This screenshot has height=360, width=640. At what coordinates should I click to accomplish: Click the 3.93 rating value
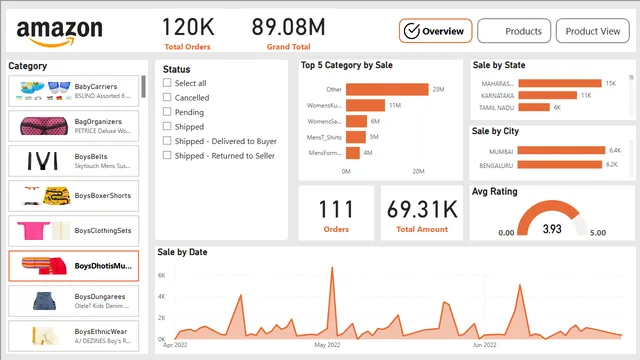(x=552, y=229)
